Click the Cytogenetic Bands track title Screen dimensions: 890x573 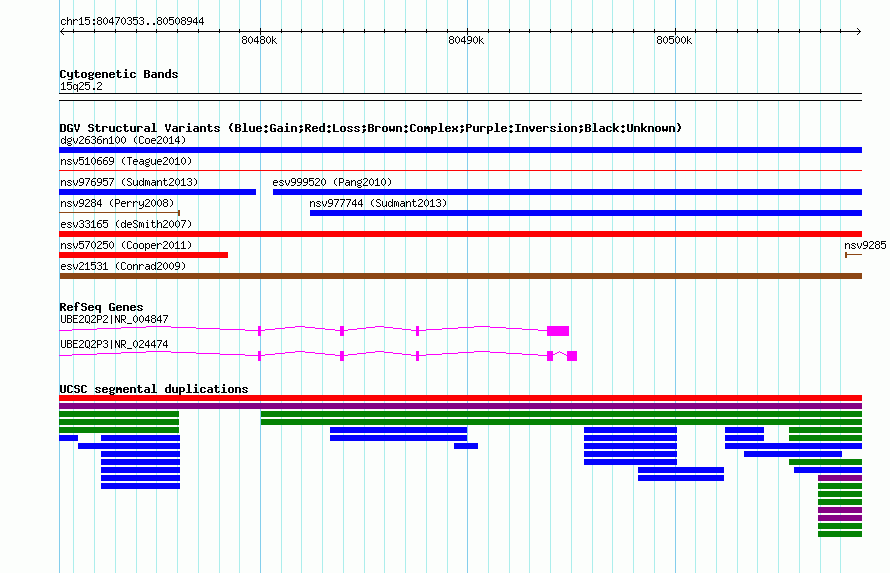(x=119, y=74)
